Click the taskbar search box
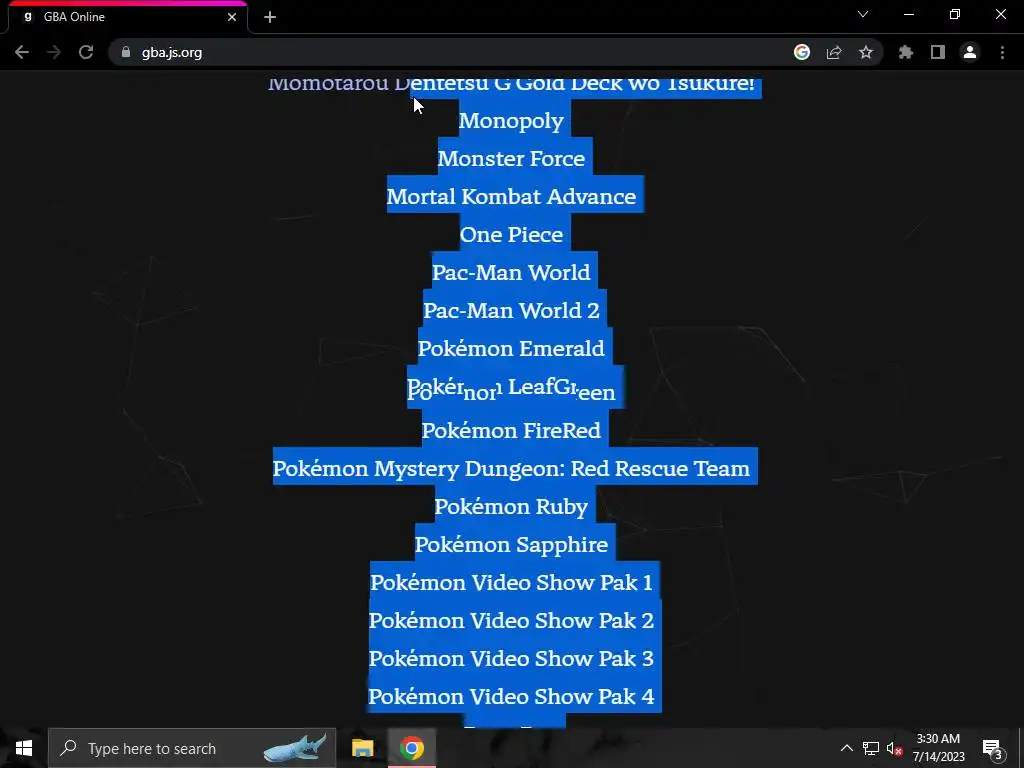The width and height of the screenshot is (1024, 768). tap(192, 748)
